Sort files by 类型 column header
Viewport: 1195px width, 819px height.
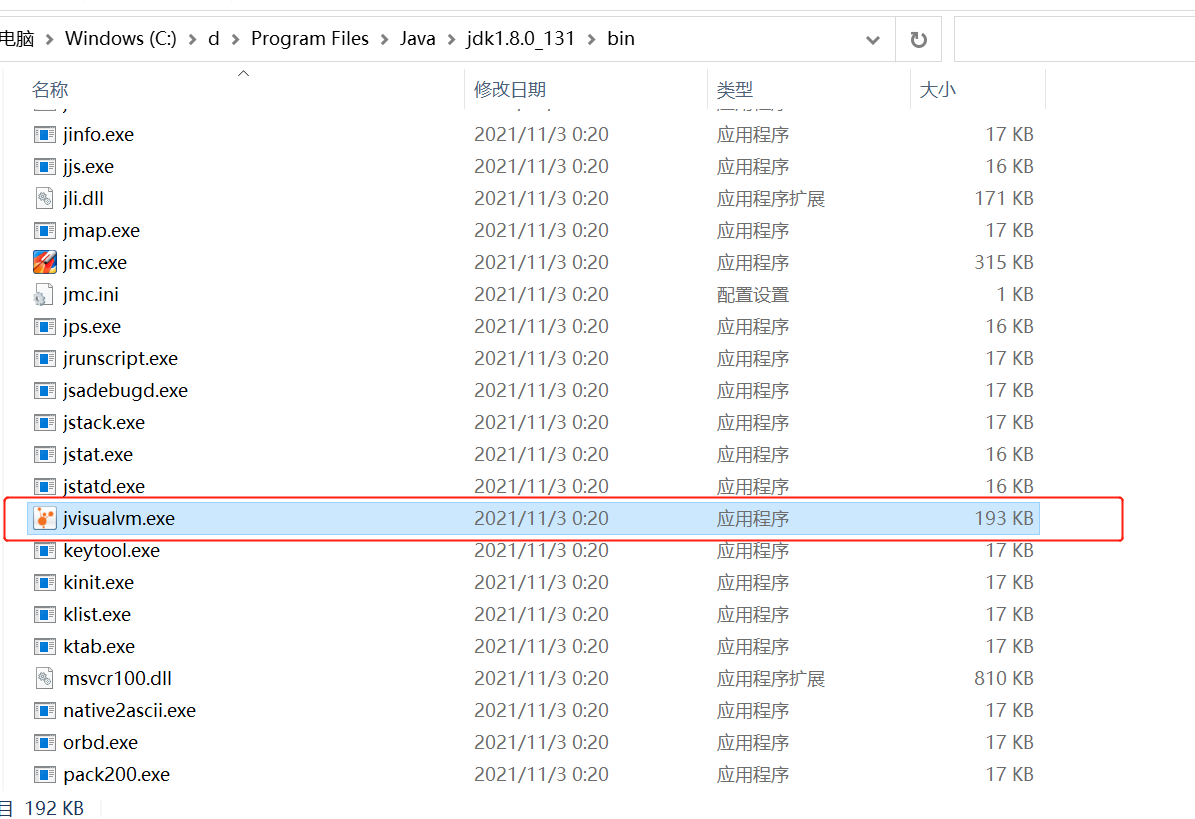pyautogui.click(x=735, y=90)
